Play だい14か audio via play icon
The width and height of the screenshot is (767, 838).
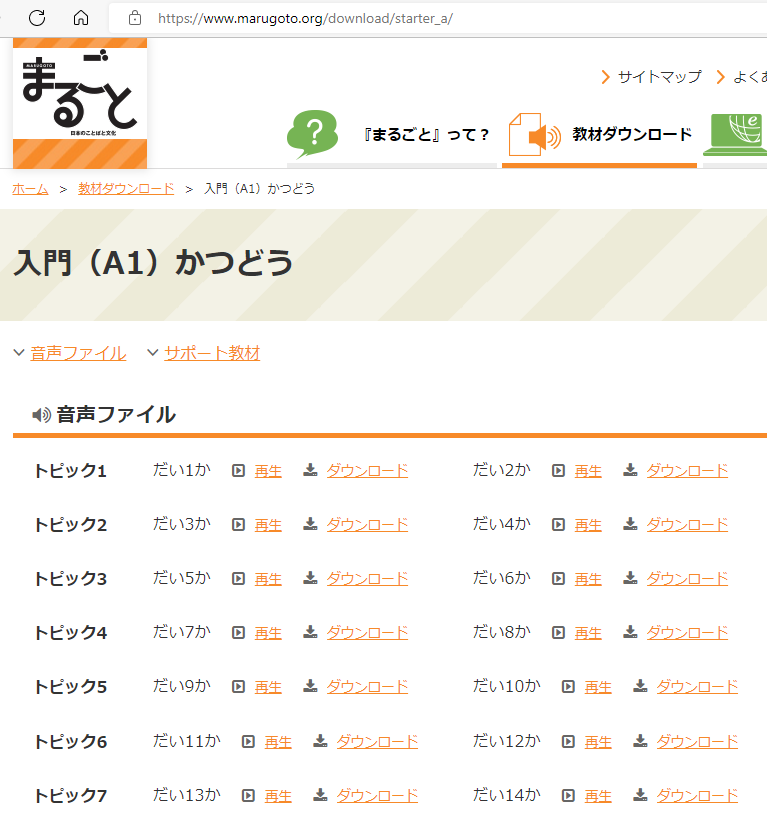[x=568, y=796]
